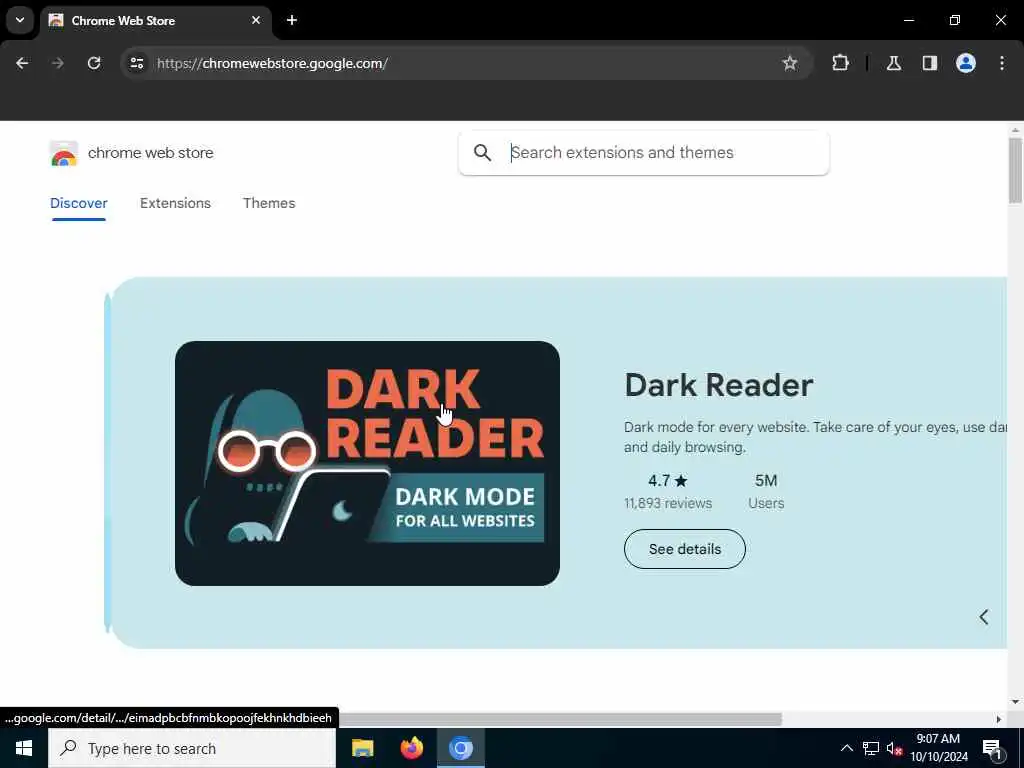Viewport: 1024px width, 768px height.
Task: Open File Explorer from taskbar
Action: click(x=362, y=748)
